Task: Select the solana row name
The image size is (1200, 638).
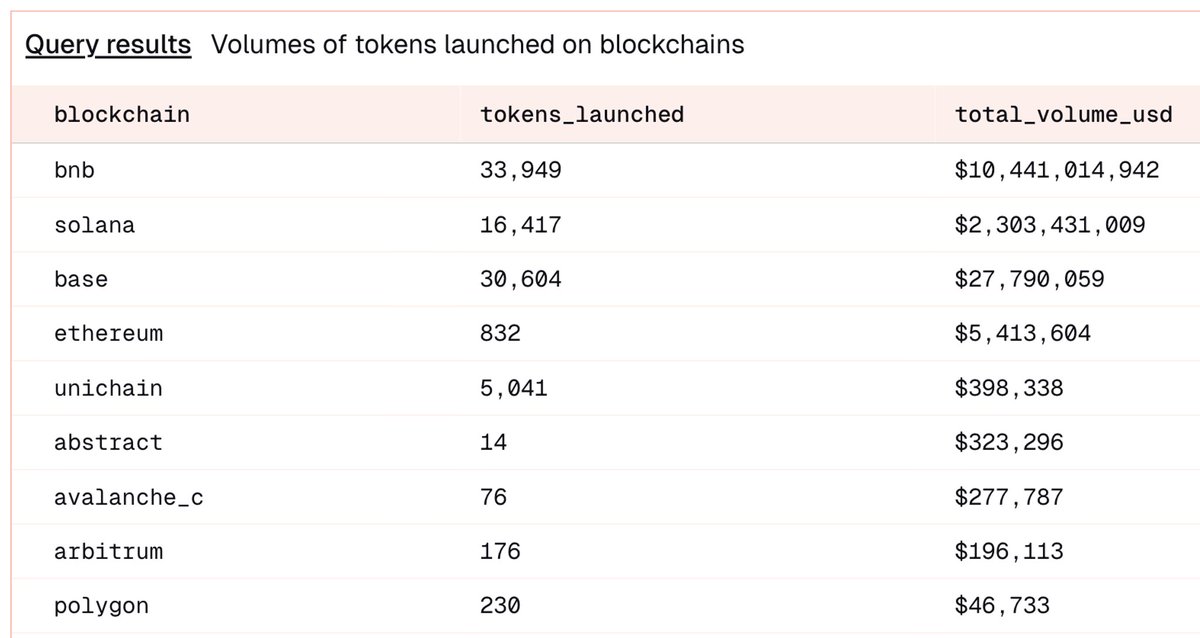Action: click(x=94, y=225)
